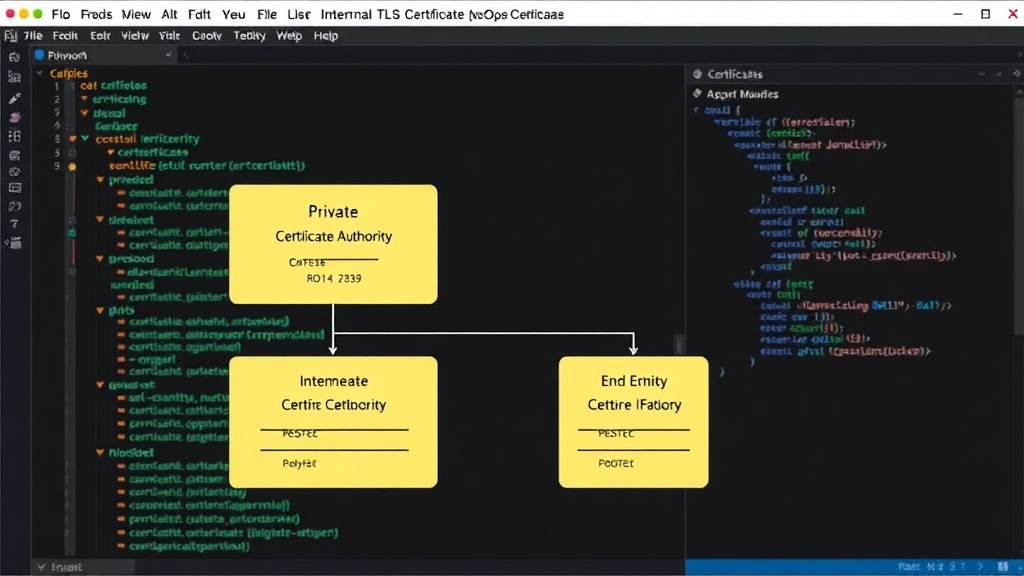Click the purple bucket icon in sidebar

tap(14, 118)
